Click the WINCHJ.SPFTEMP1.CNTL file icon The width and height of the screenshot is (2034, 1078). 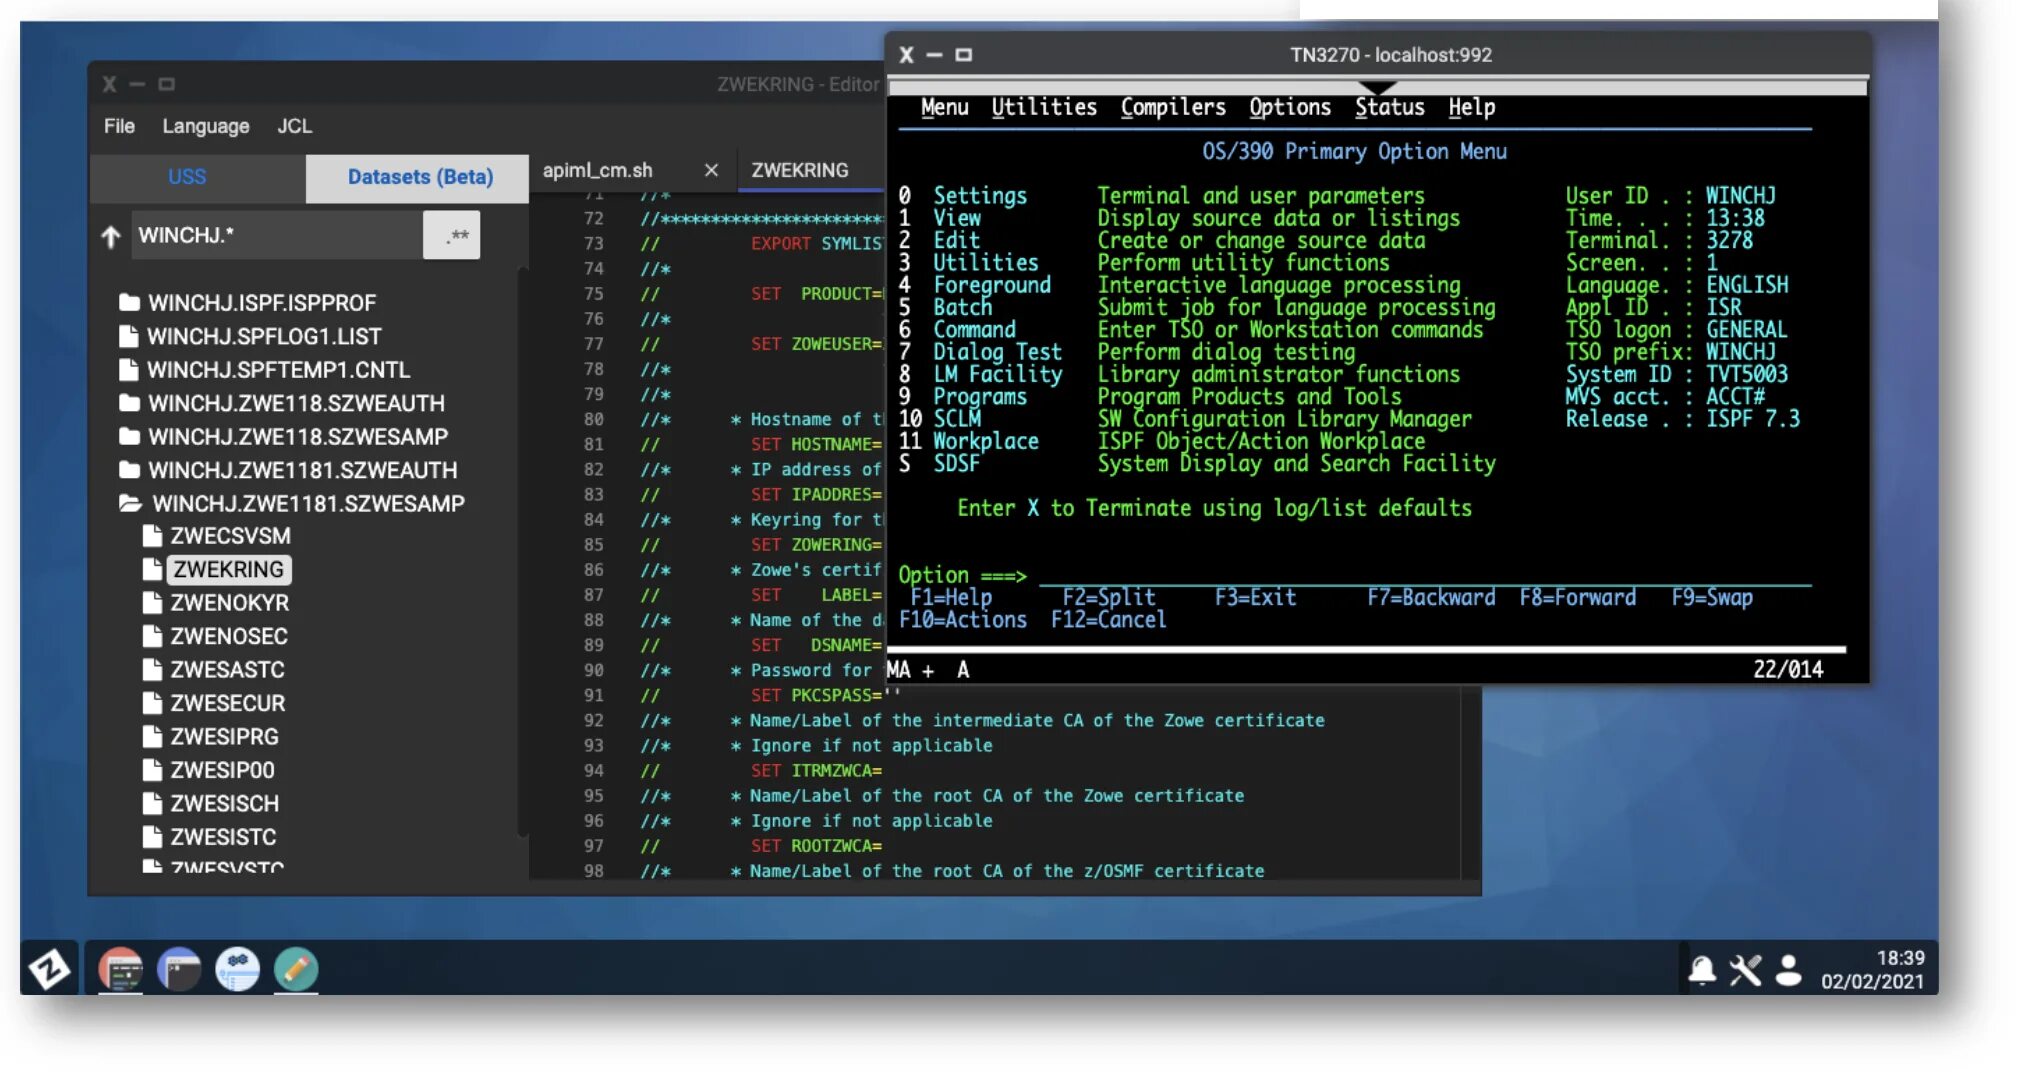128,370
